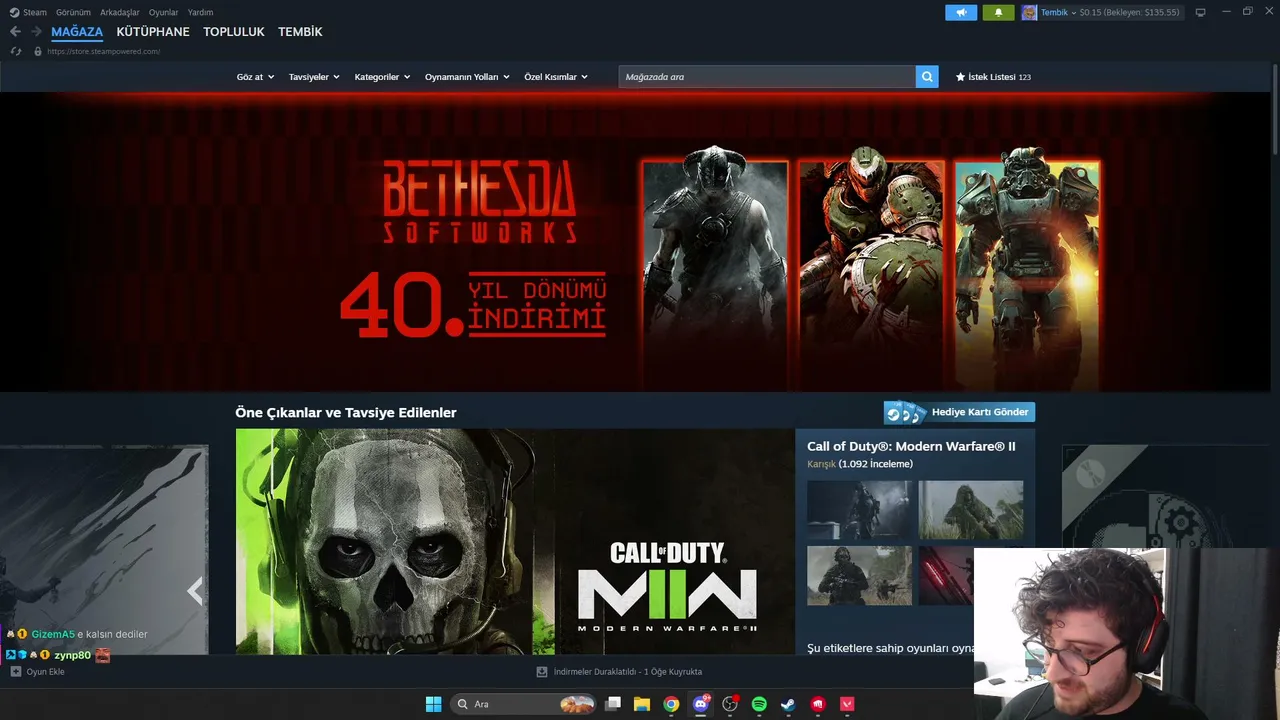Click the previous carousel arrow
Image resolution: width=1280 pixels, height=720 pixels.
click(195, 591)
